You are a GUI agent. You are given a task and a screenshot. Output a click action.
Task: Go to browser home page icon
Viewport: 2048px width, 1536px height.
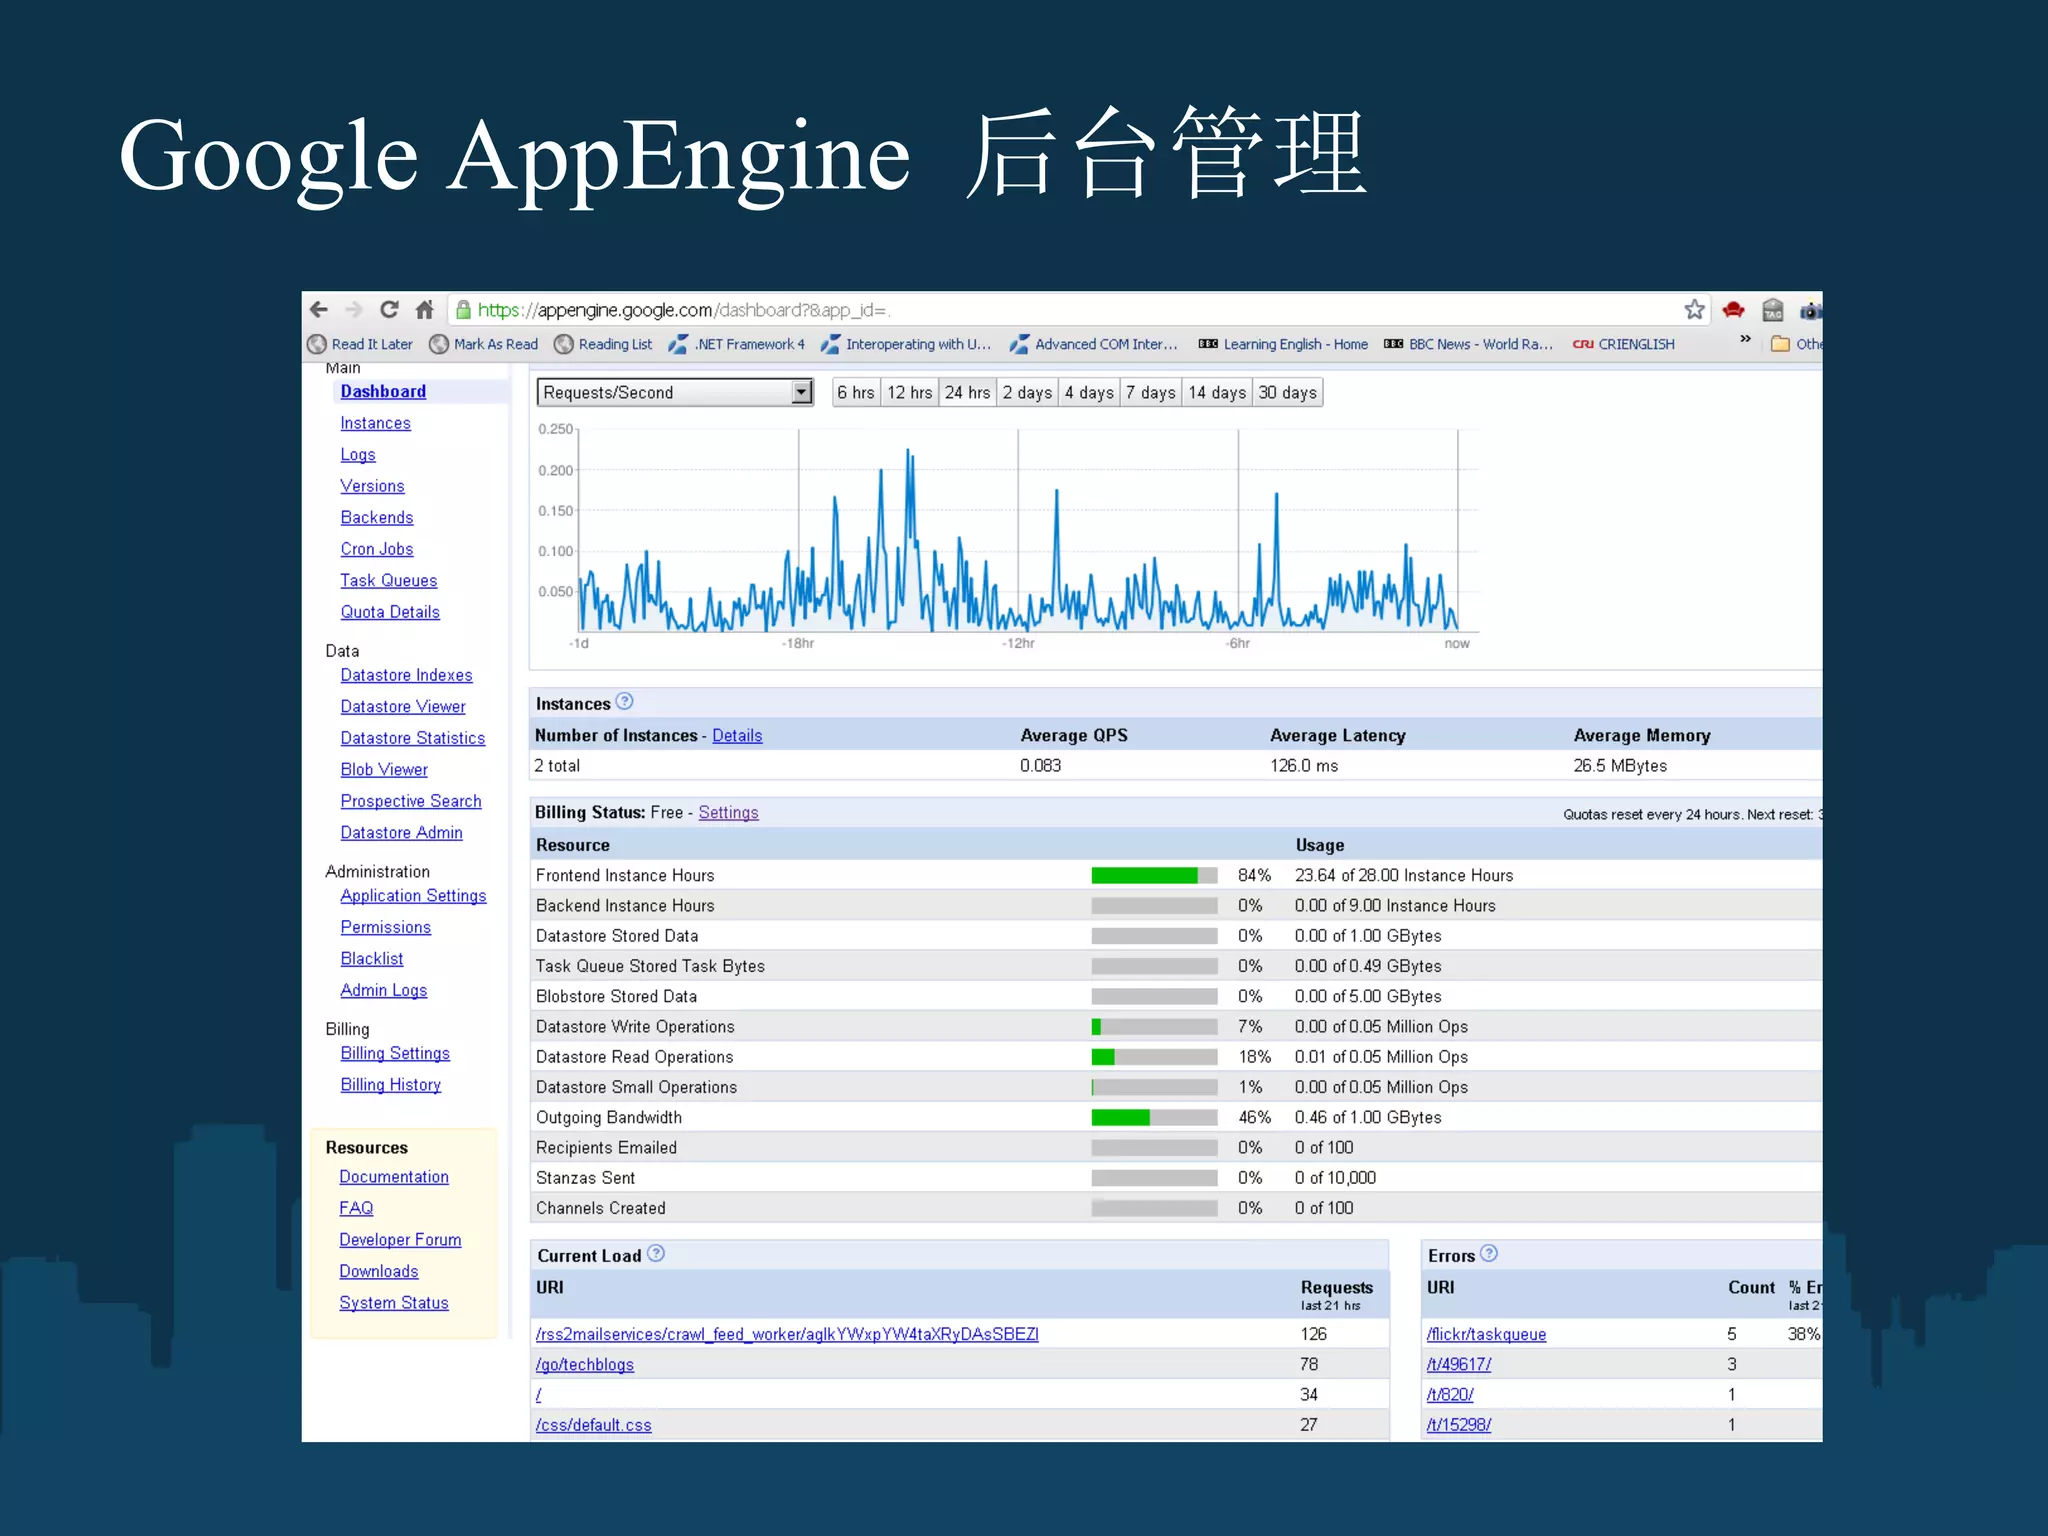click(x=425, y=310)
